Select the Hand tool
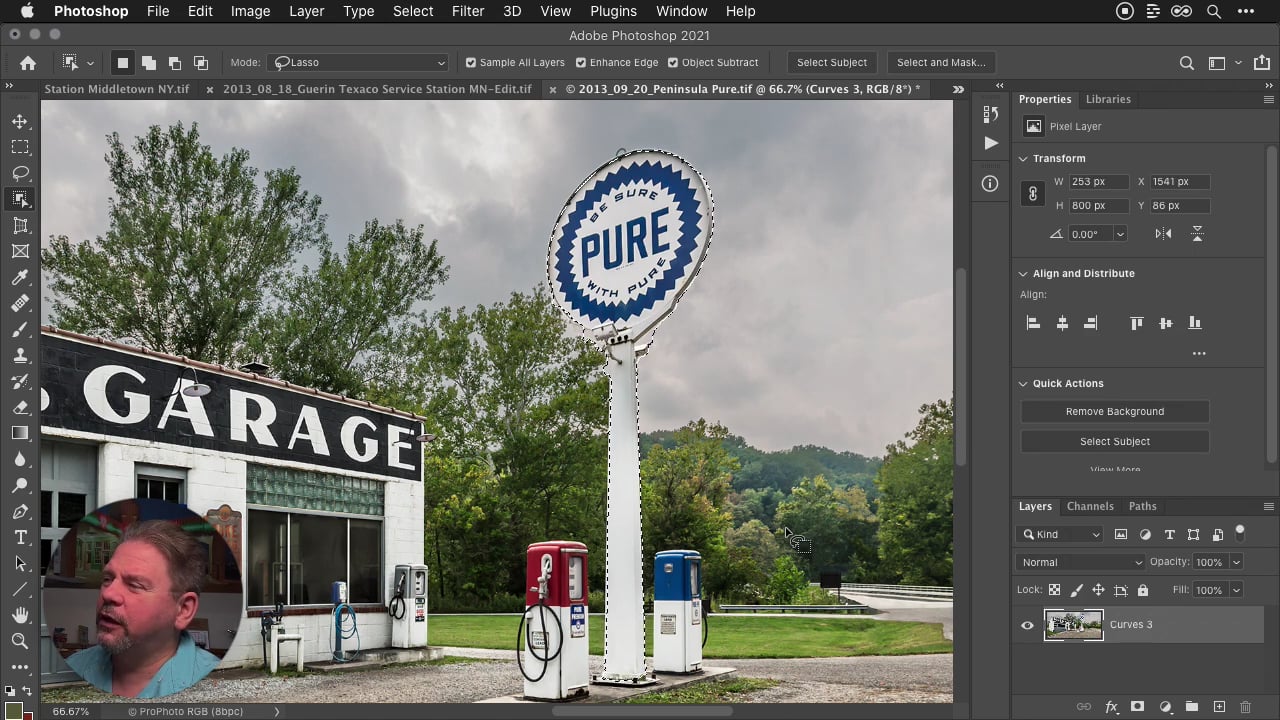1280x720 pixels. [x=20, y=615]
